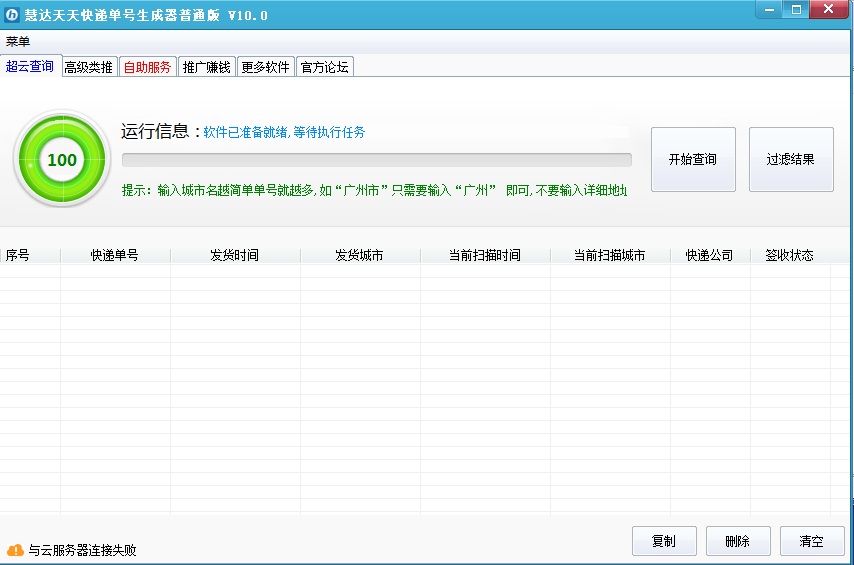The height and width of the screenshot is (565, 854).
Task: Open the 官方论坛 tab
Action: (x=325, y=67)
